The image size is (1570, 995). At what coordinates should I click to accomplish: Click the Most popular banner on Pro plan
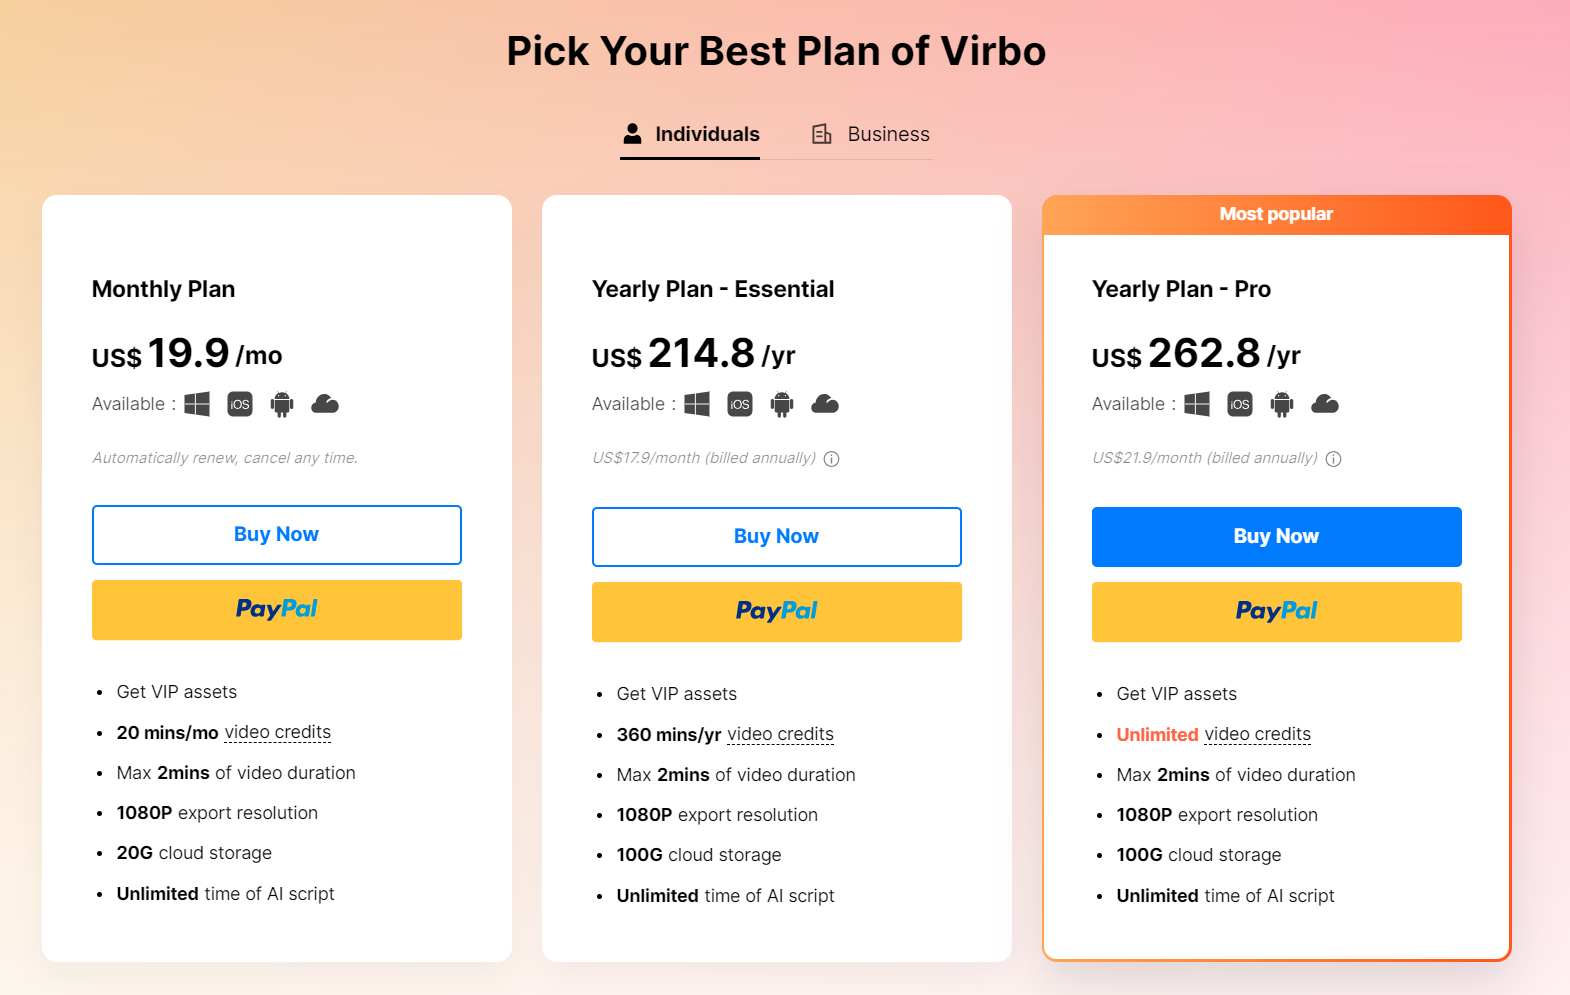(1276, 214)
